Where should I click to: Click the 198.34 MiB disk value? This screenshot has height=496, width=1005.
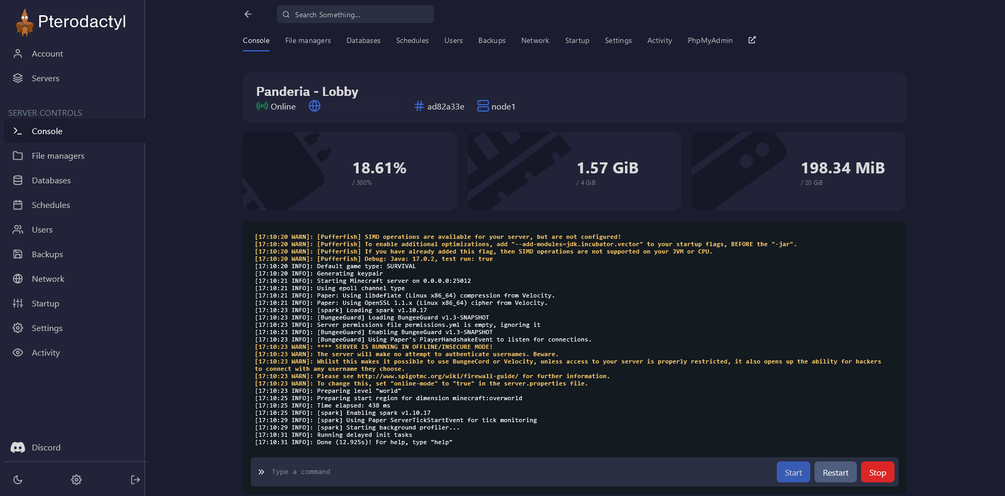pos(842,169)
